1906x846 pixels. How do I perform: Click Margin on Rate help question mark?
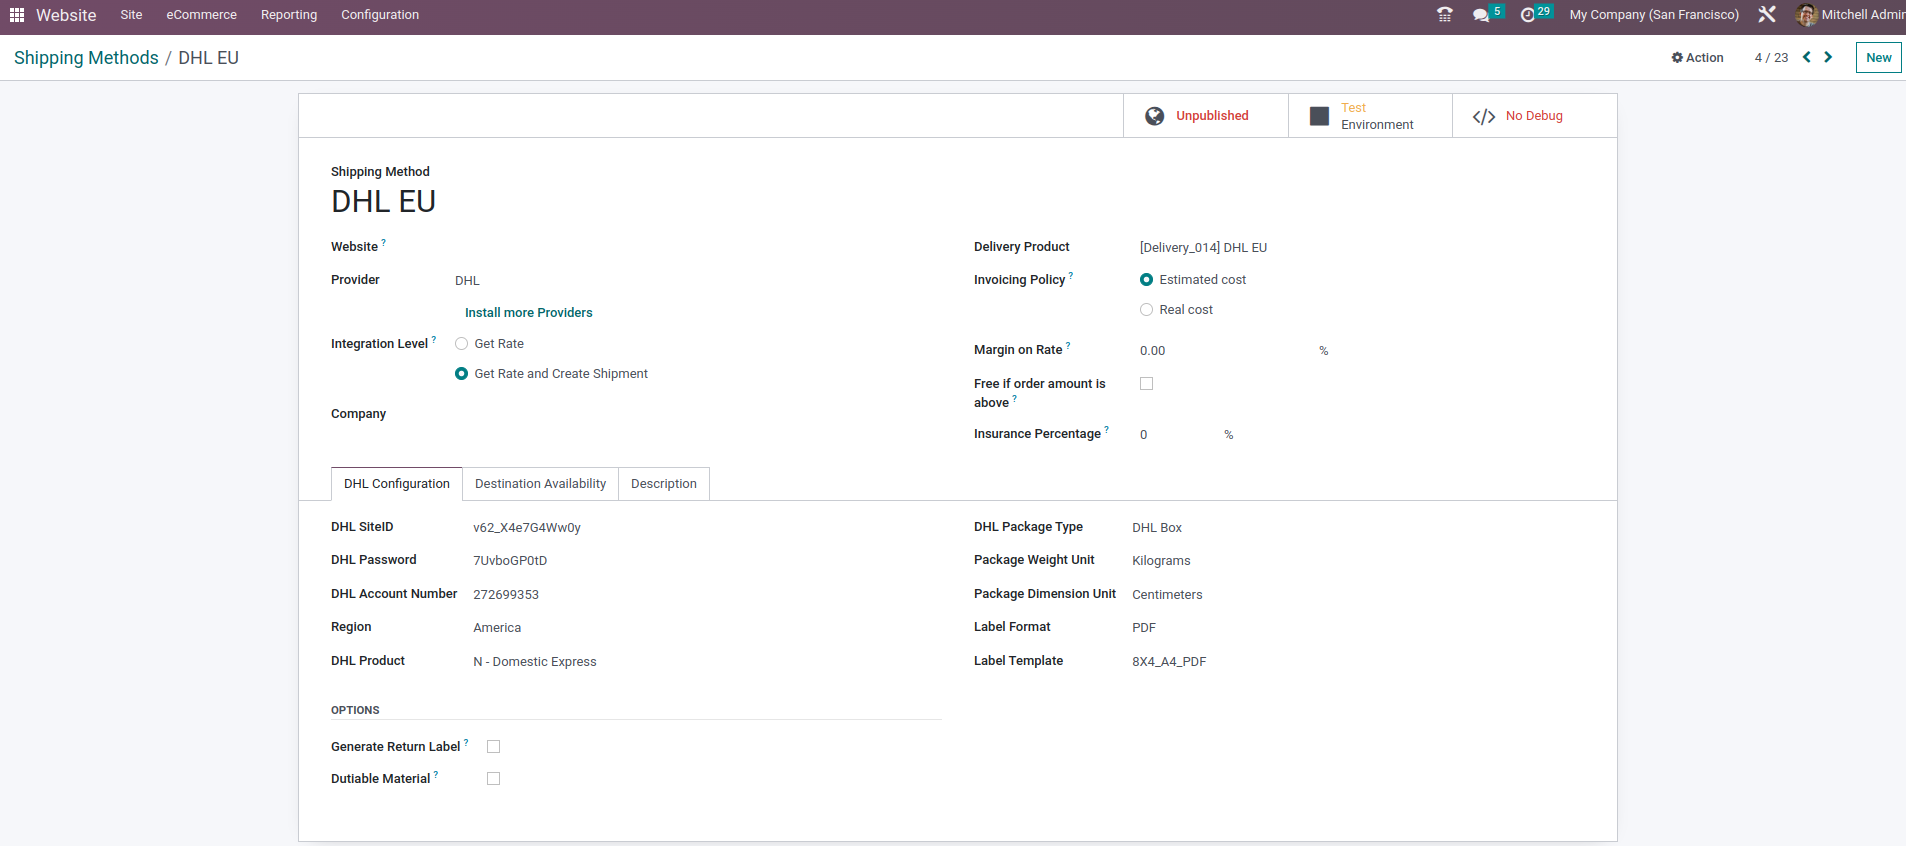1068,346
